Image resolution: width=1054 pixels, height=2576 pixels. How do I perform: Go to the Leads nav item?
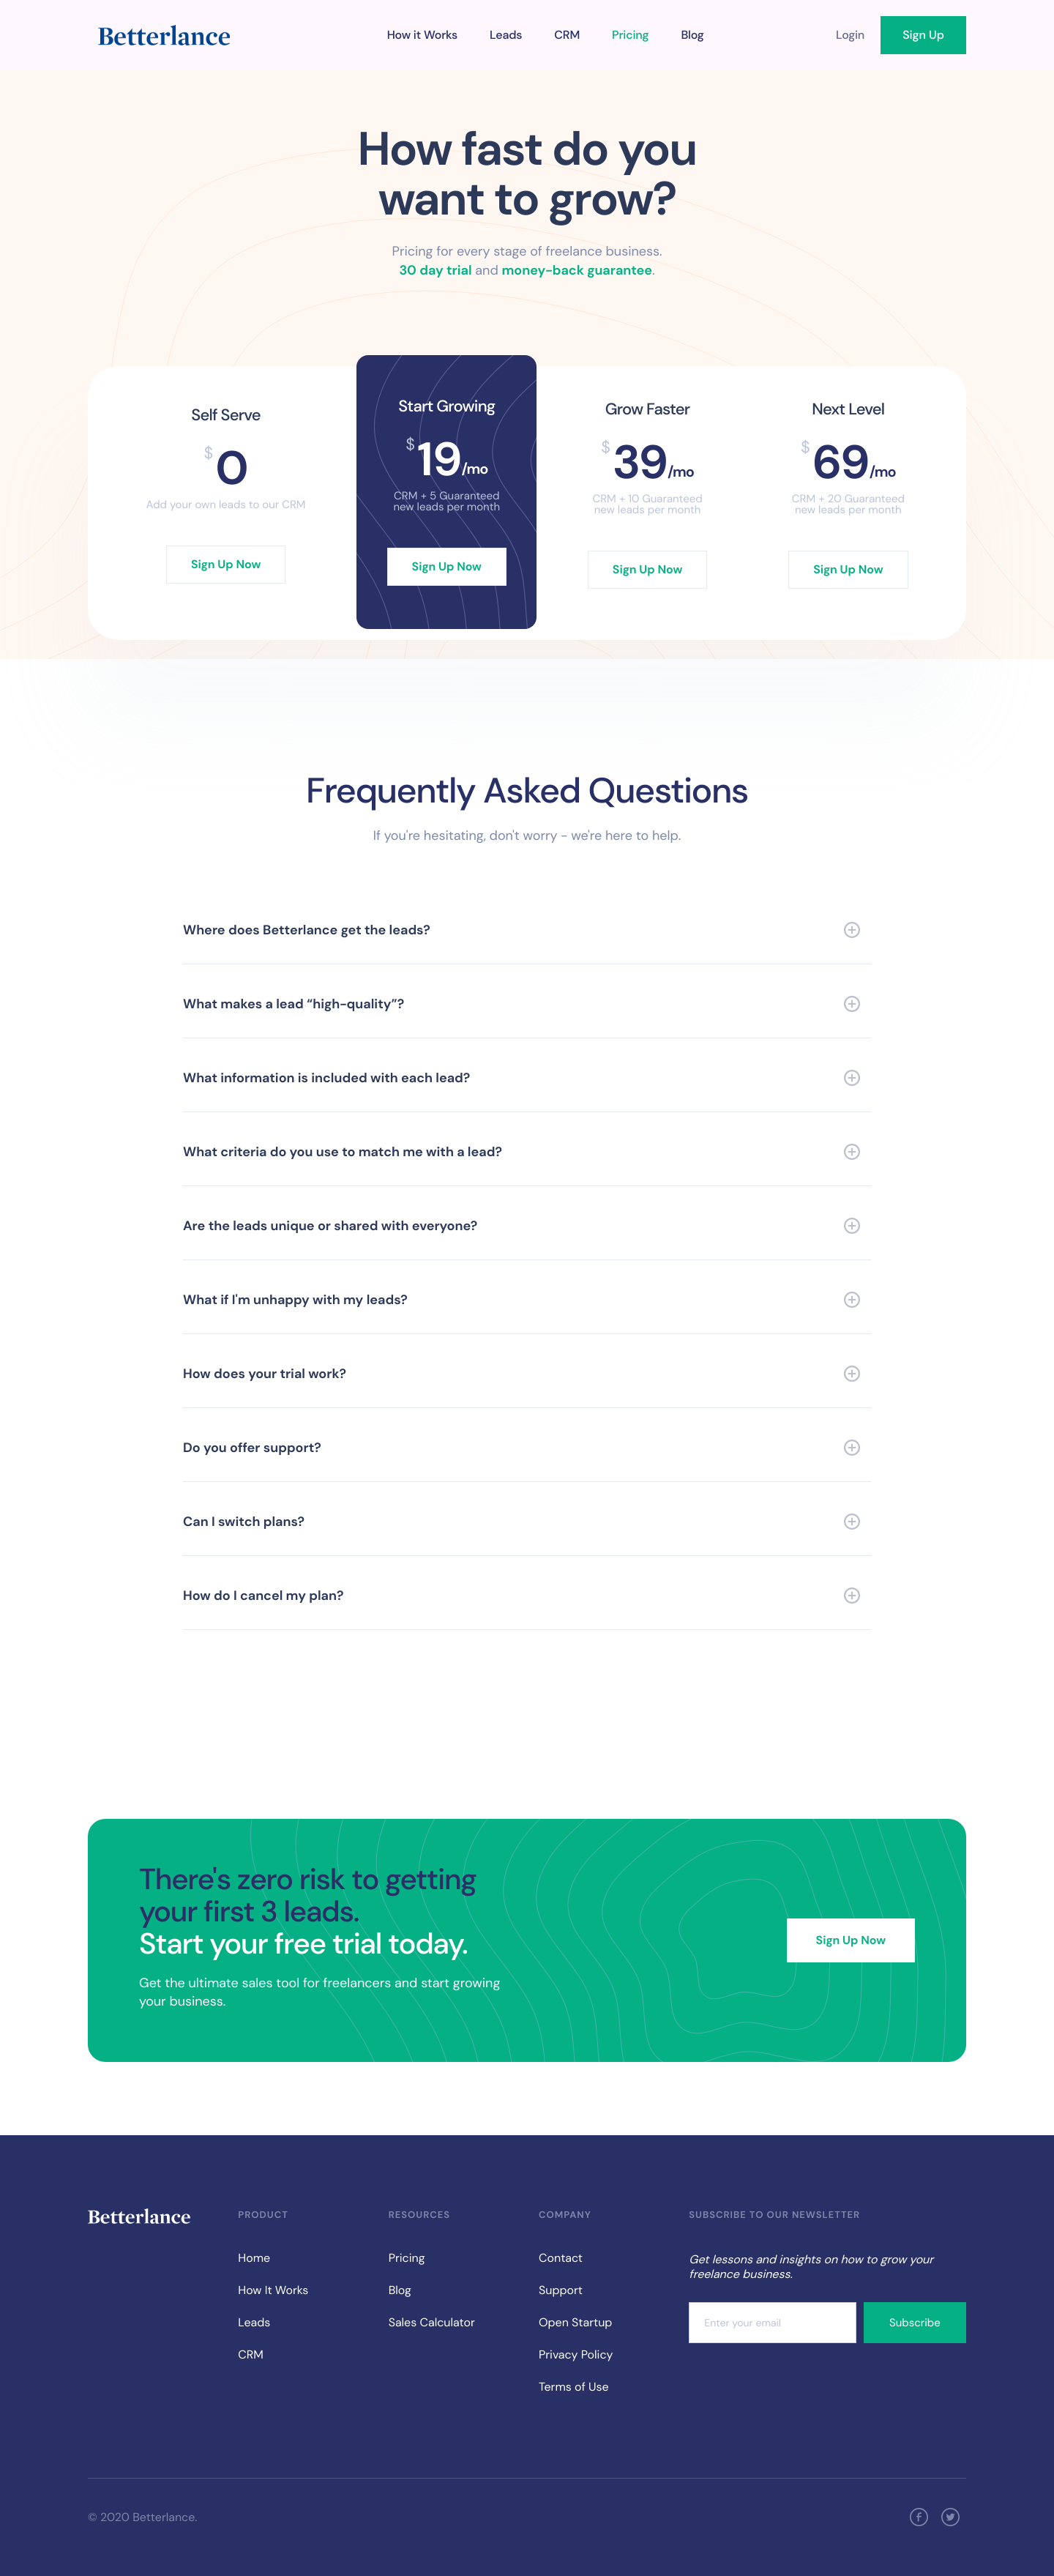[505, 35]
